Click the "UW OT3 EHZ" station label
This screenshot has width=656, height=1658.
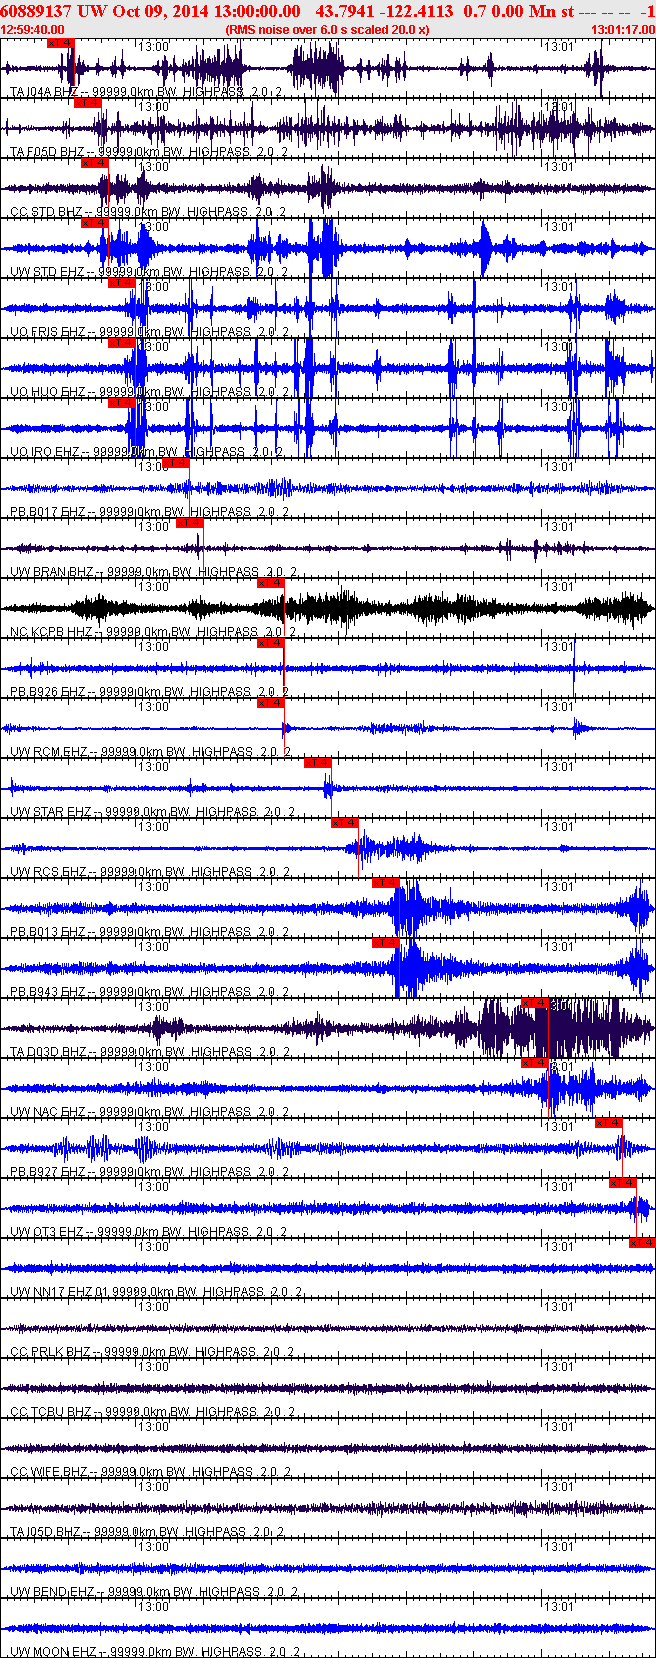click(47, 1232)
